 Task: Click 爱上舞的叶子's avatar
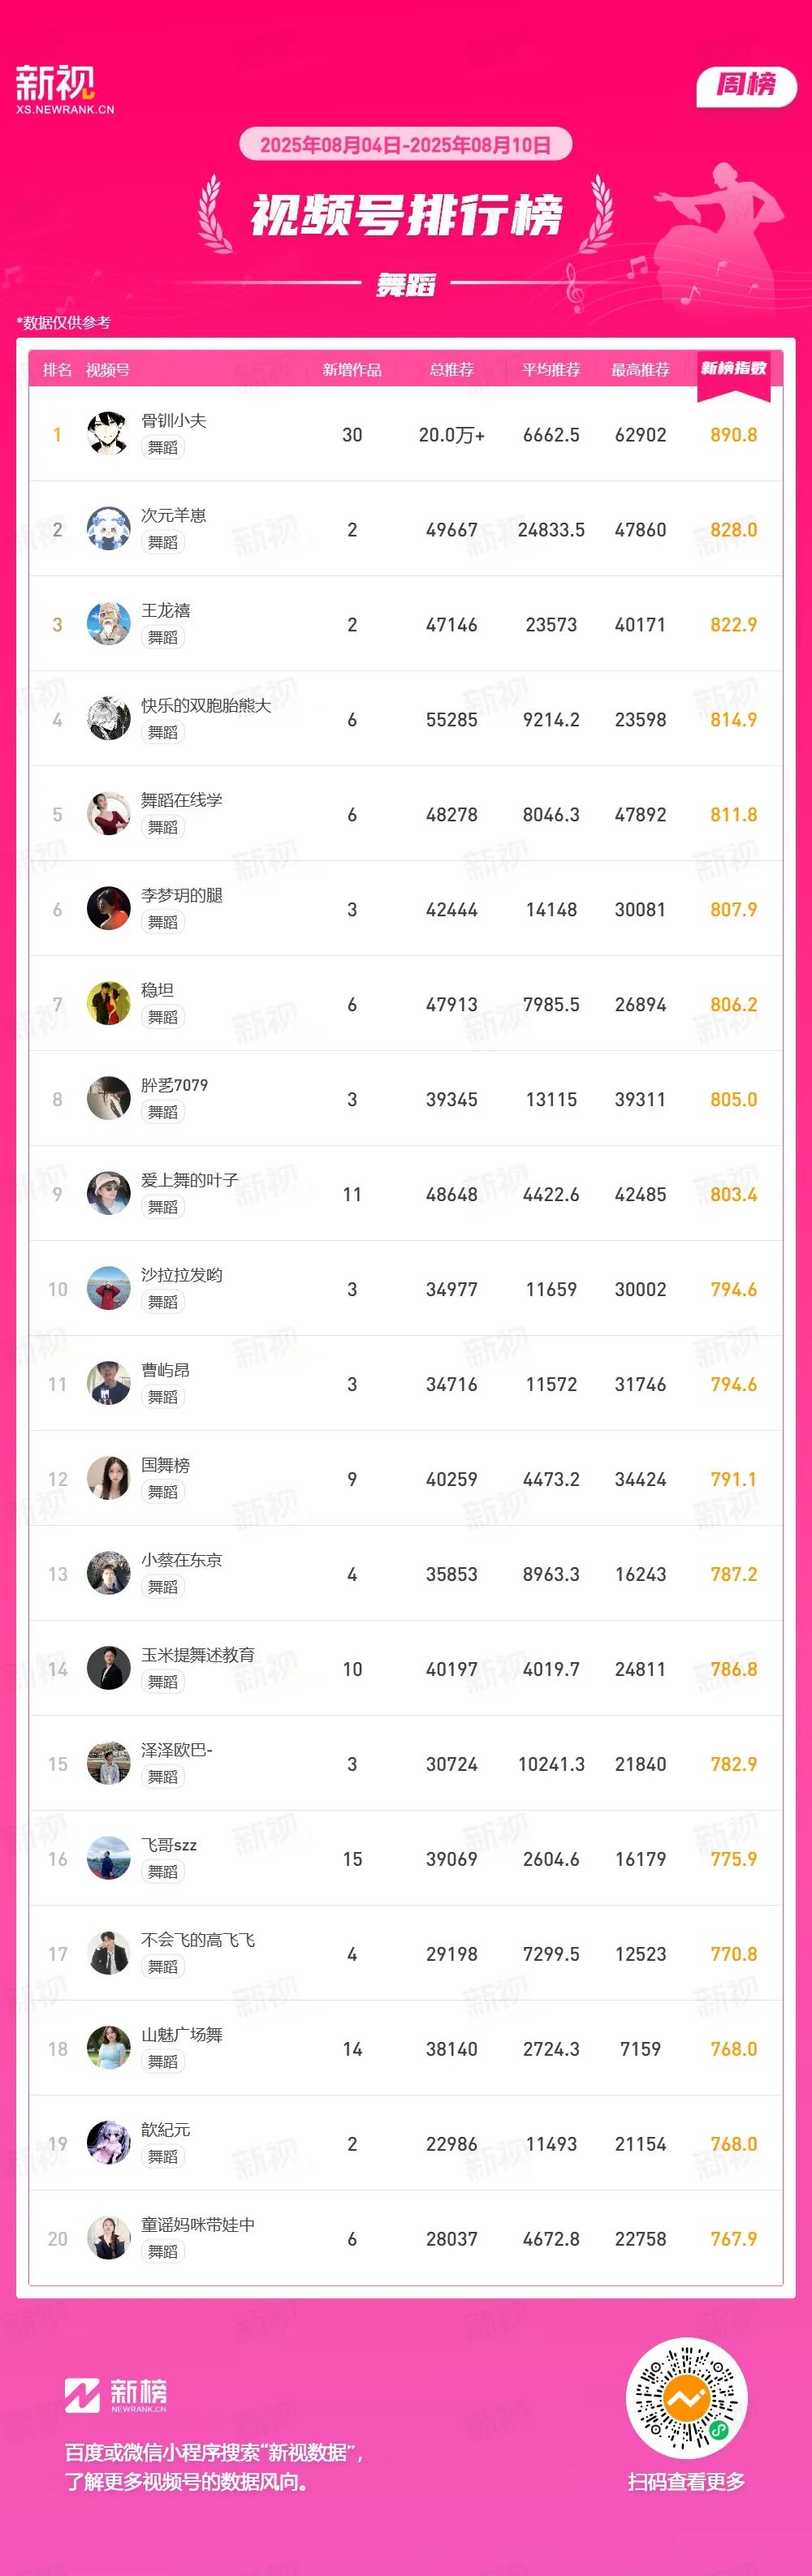(108, 1193)
